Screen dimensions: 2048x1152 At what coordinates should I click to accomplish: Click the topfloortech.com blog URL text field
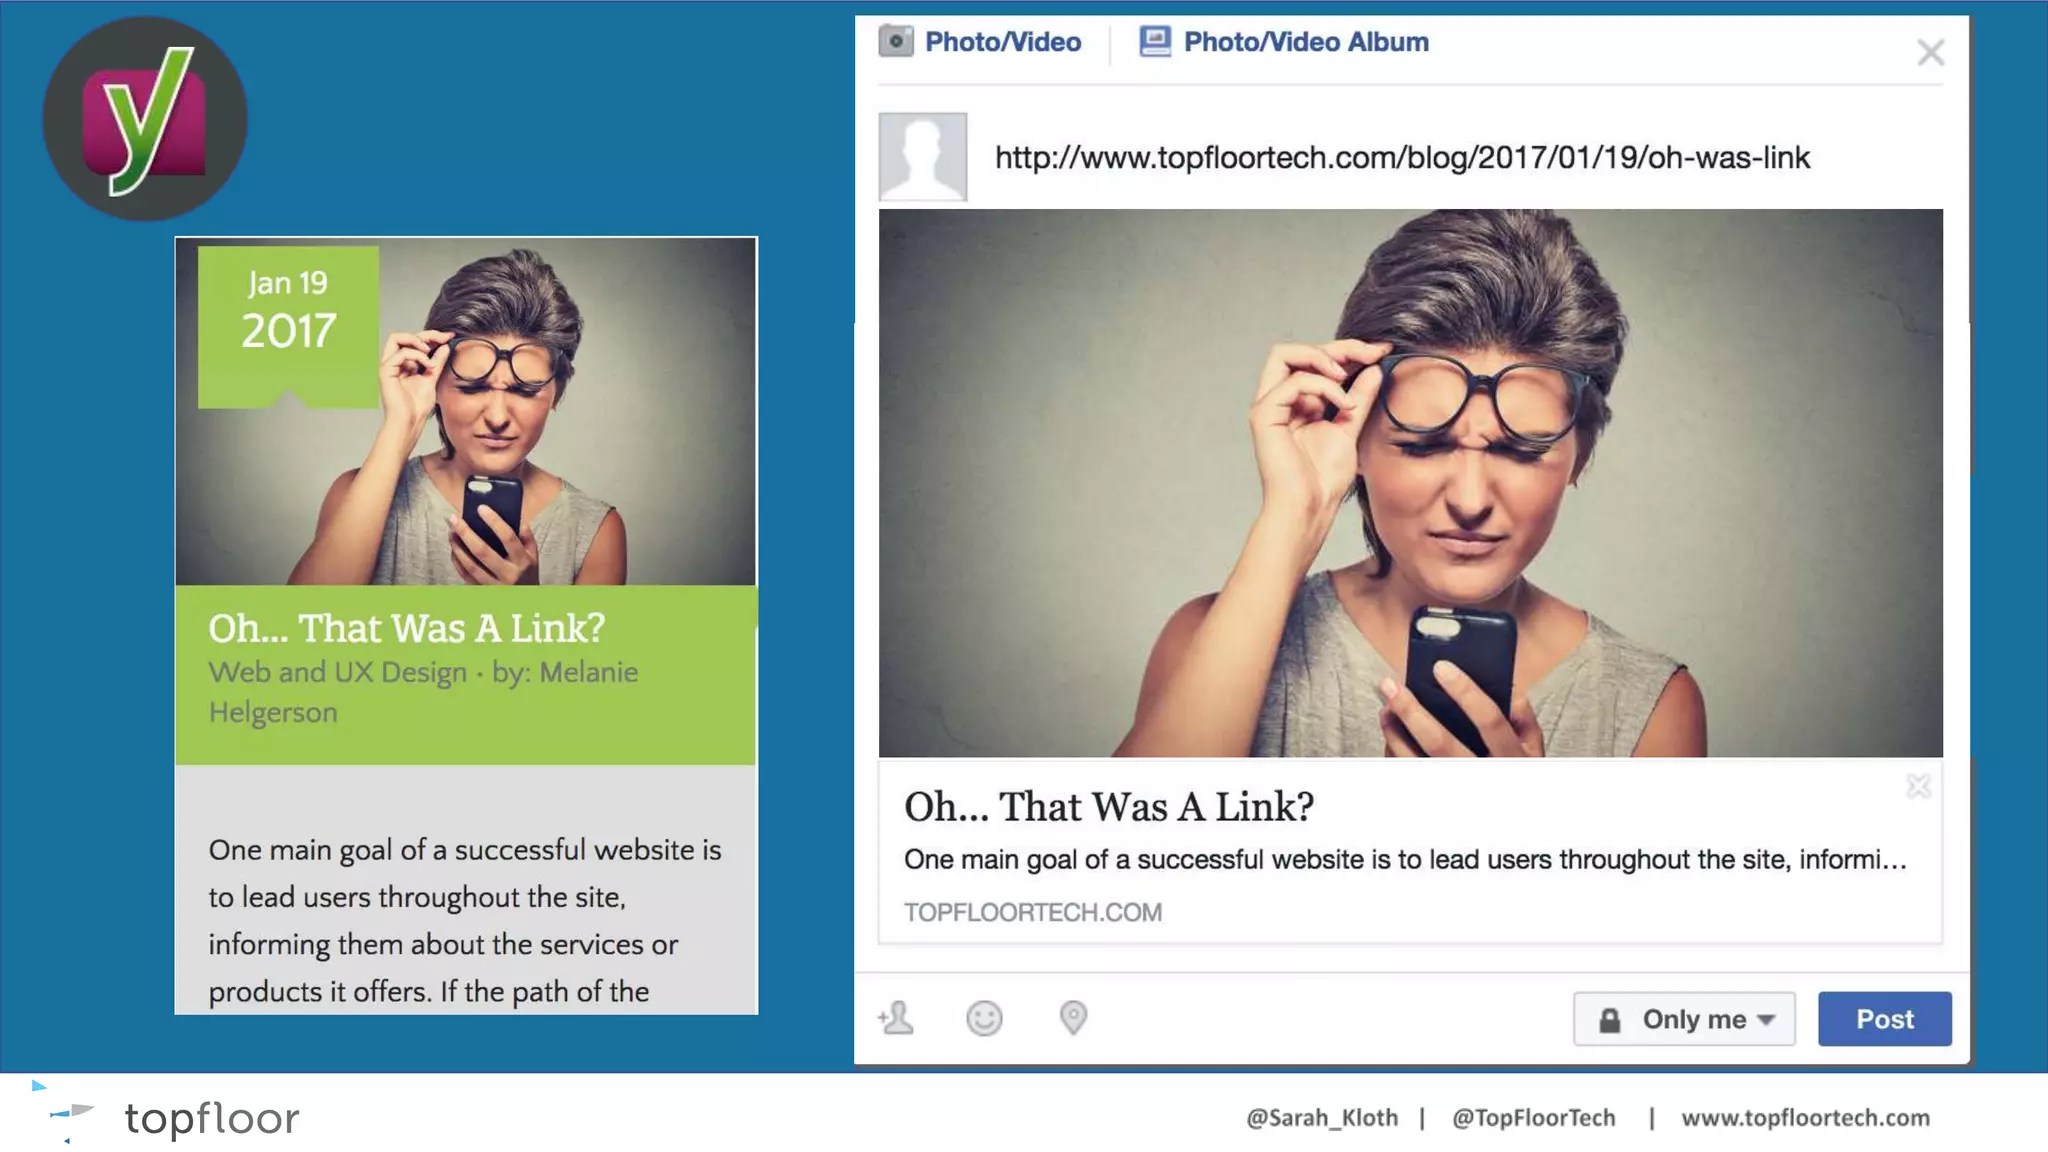tap(1402, 158)
